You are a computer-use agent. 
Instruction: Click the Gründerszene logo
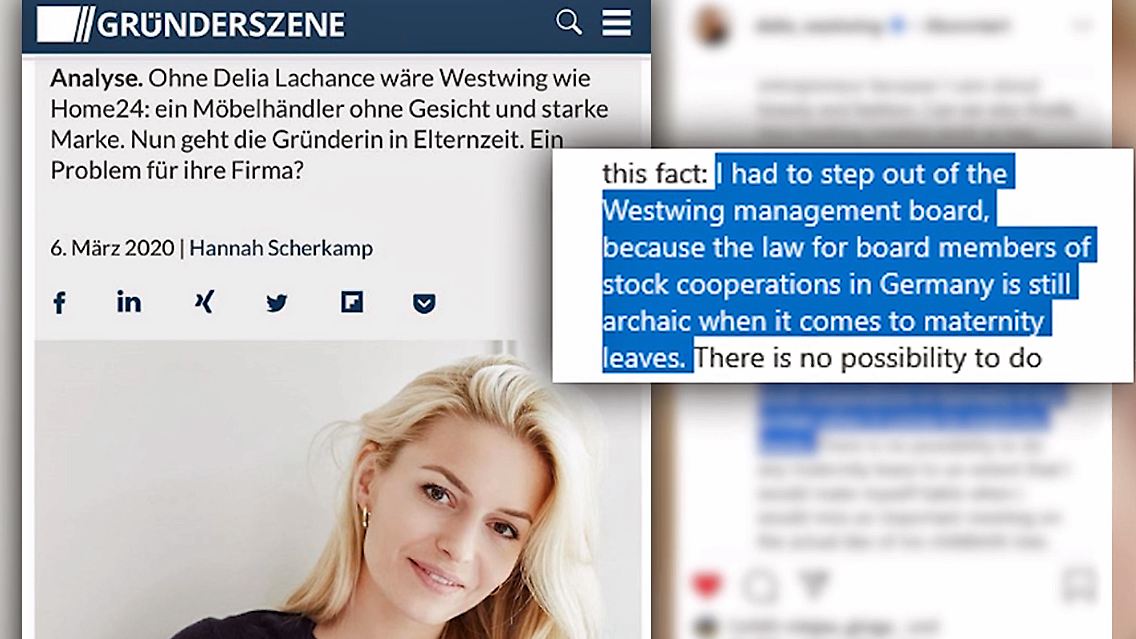[x=191, y=25]
